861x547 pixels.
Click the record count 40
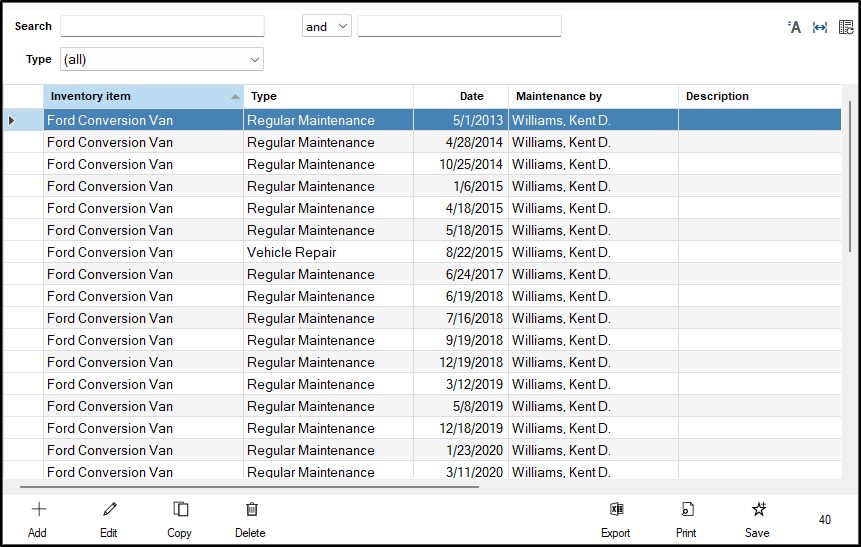click(824, 520)
